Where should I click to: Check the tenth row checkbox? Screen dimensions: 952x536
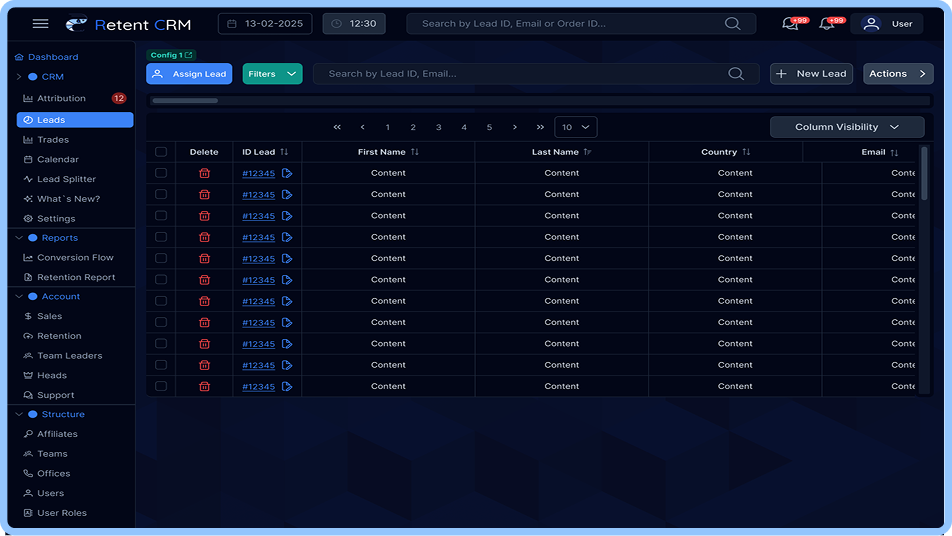coord(161,365)
